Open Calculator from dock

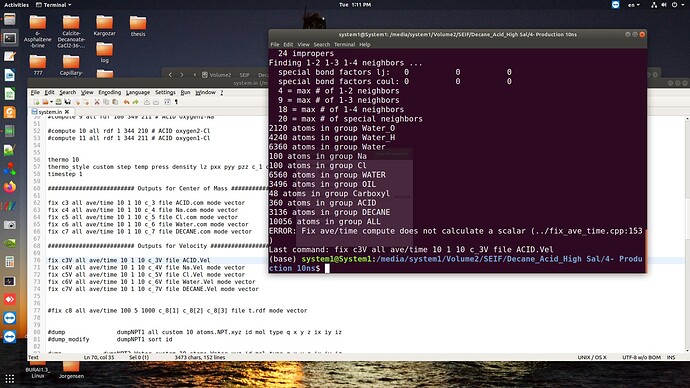[10, 262]
